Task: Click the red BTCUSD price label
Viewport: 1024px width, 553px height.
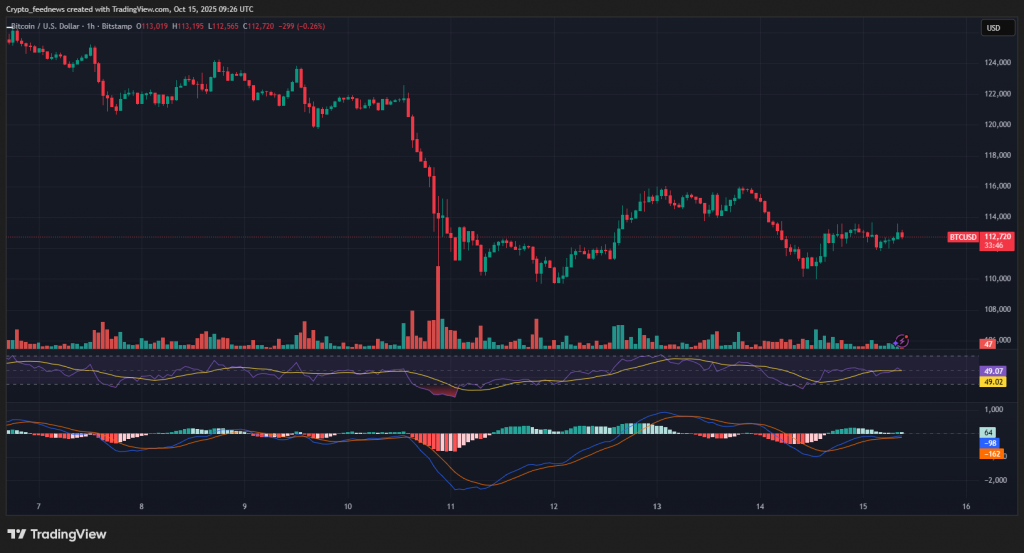Action: pos(962,237)
